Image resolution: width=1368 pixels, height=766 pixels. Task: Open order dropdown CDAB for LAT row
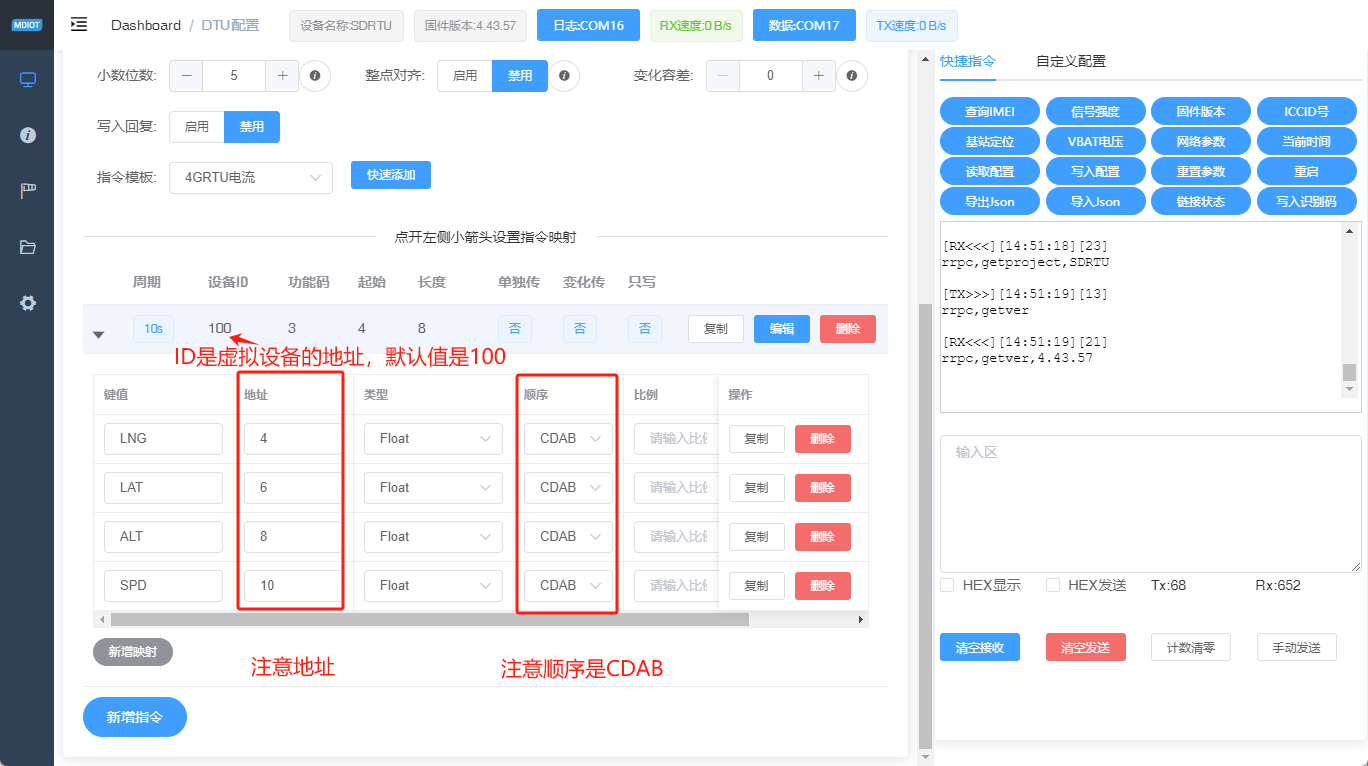pyautogui.click(x=568, y=488)
